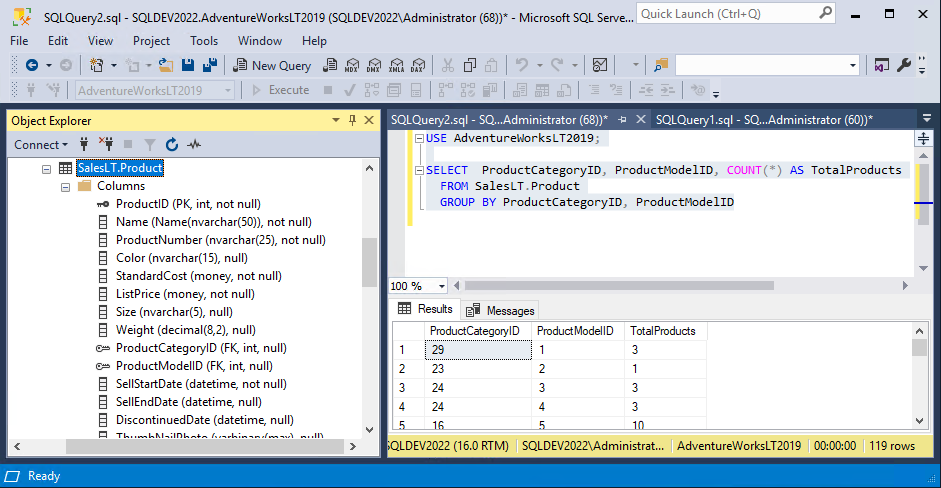The height and width of the screenshot is (488, 941).
Task: Click the purple Visual Studio window icon
Action: 881,65
